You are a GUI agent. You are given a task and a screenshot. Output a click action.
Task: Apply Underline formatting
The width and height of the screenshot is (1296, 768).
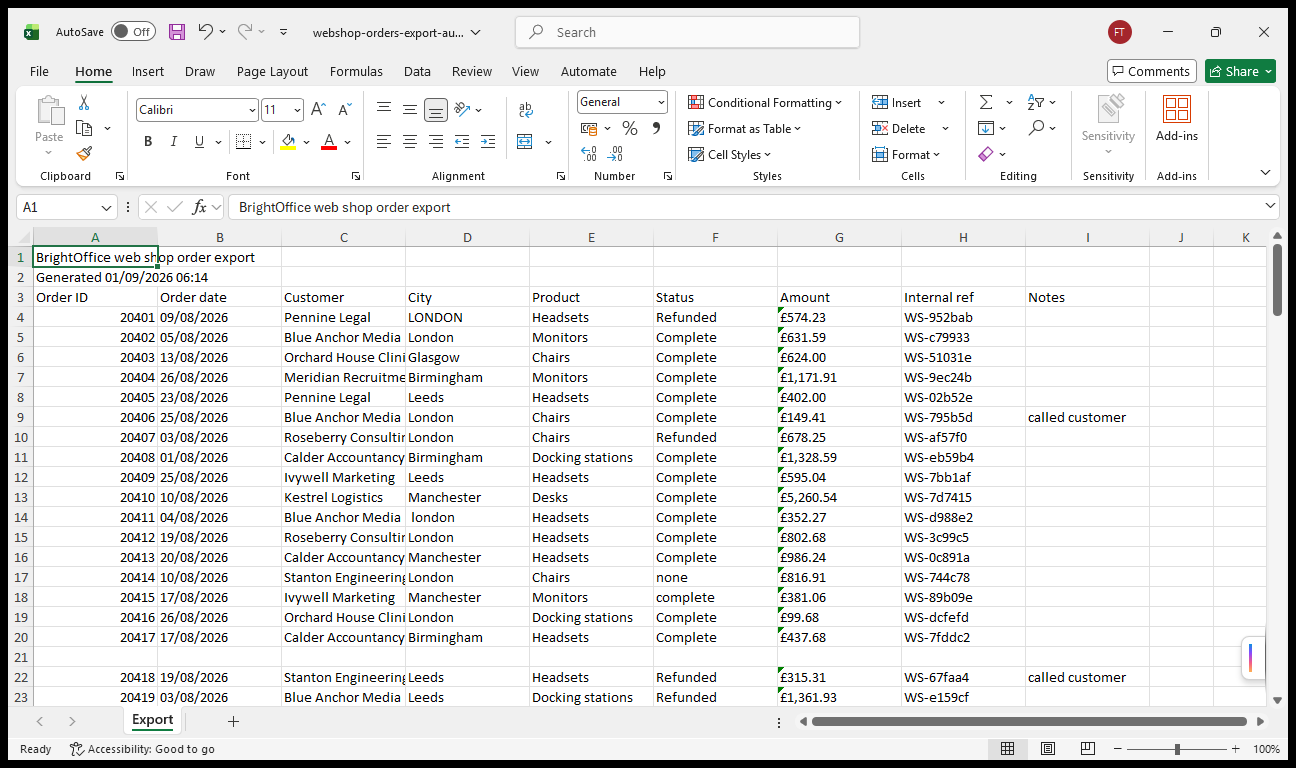(x=200, y=142)
